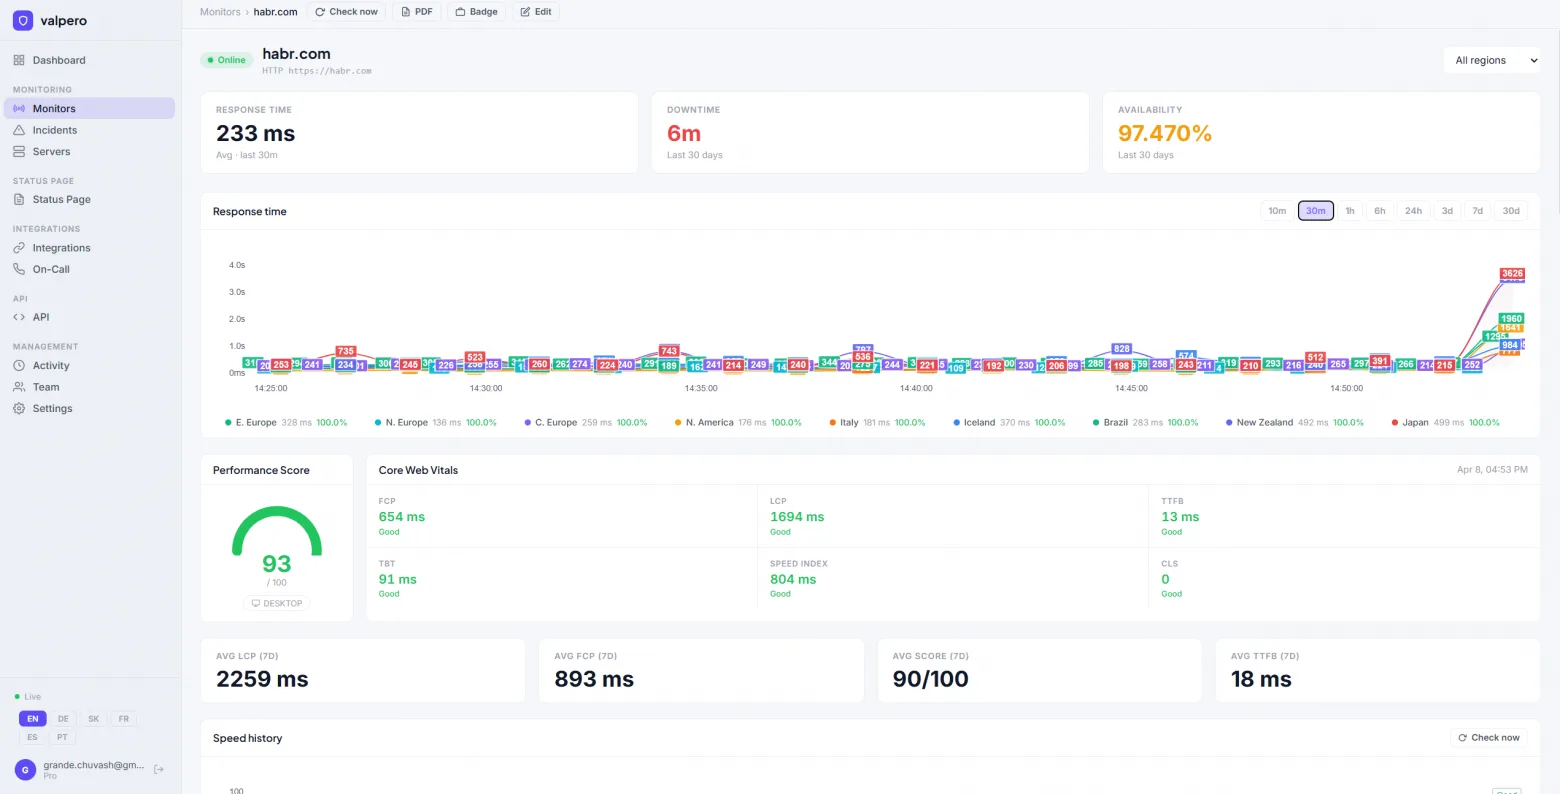The width and height of the screenshot is (1560, 794).
Task: Click the 97.470% availability value
Action: point(1165,133)
